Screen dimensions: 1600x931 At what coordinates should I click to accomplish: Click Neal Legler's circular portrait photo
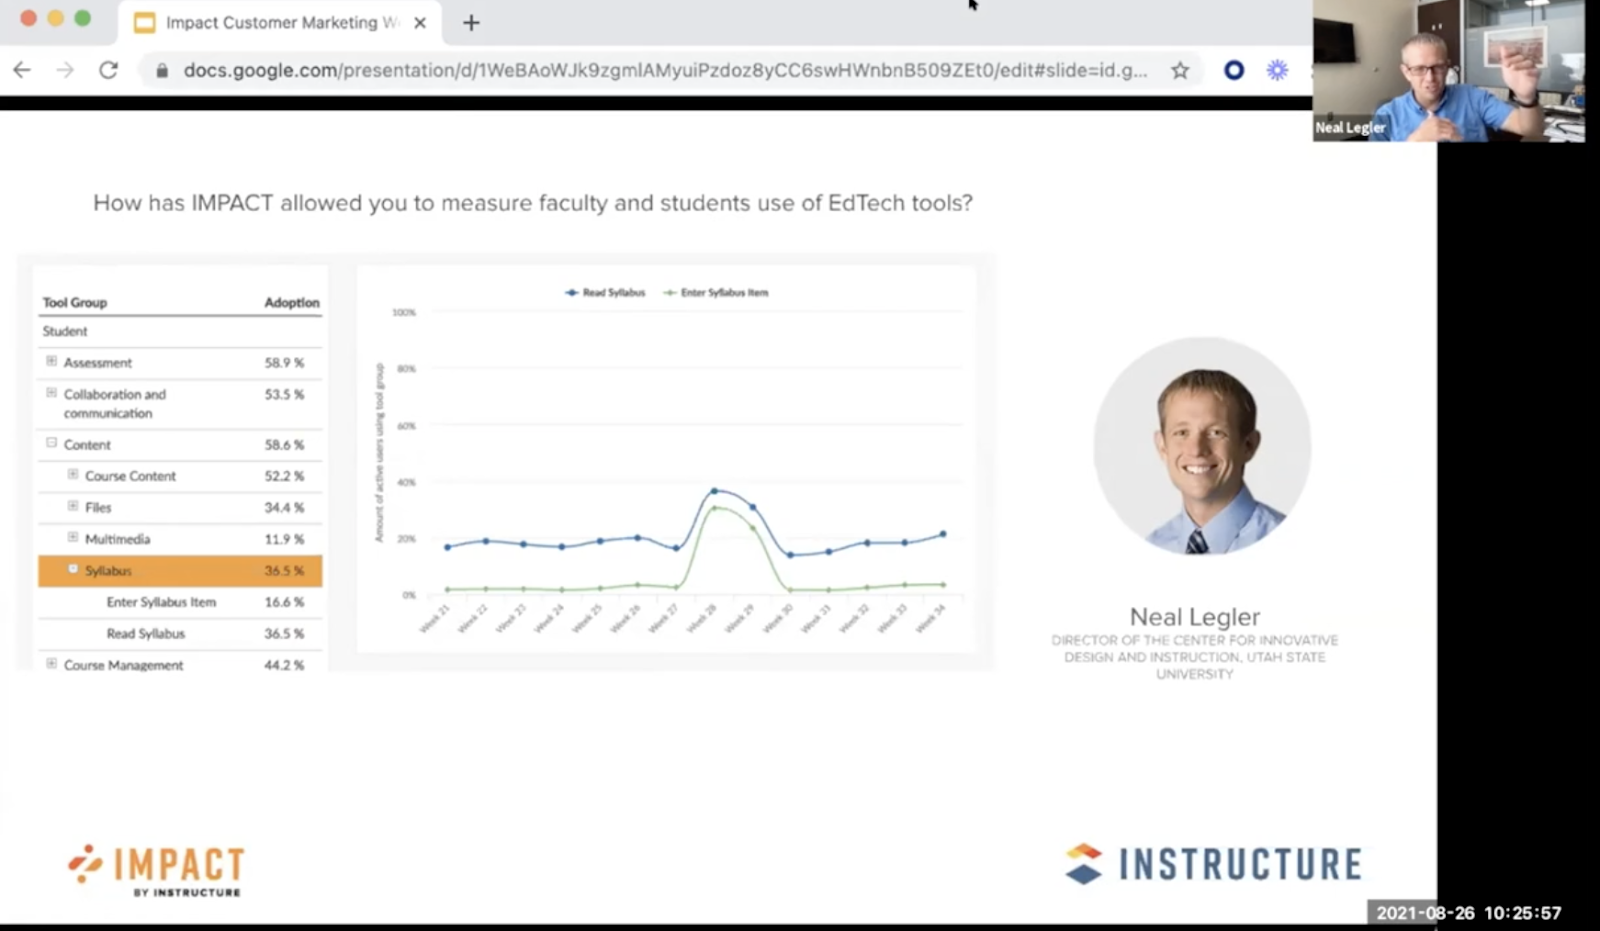pos(1201,446)
